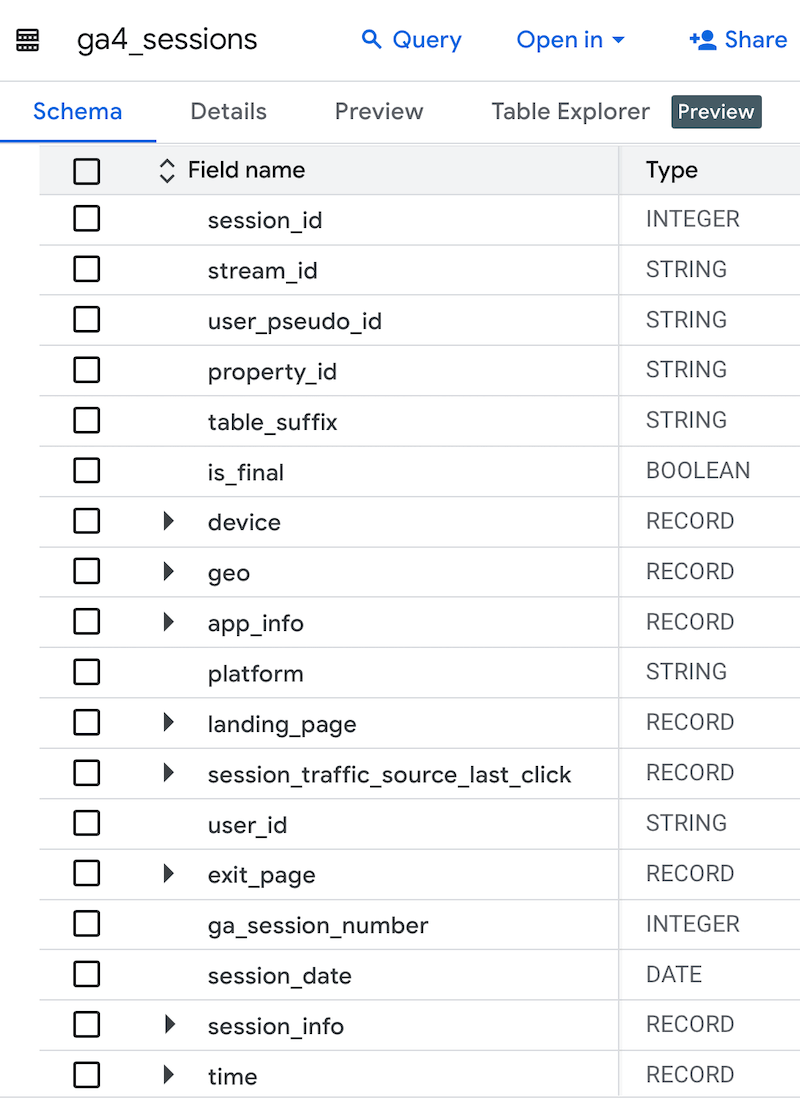The height and width of the screenshot is (1103, 800).
Task: Expand the session_traffic_source_last_click record
Action: (x=166, y=773)
